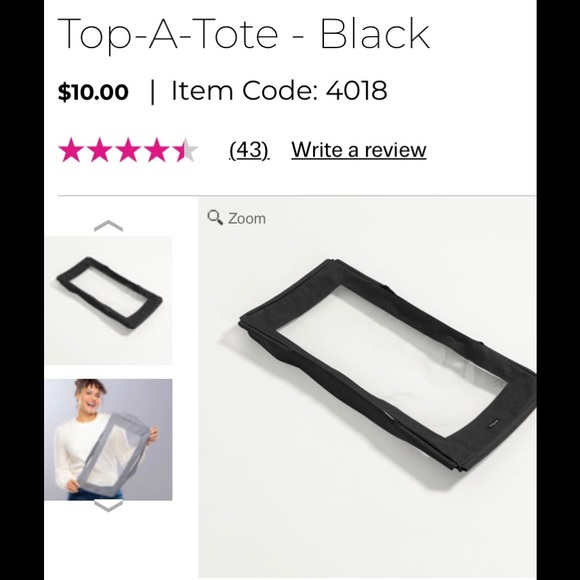Image resolution: width=580 pixels, height=580 pixels.
Task: Click the $10.00 price text
Action: pyautogui.click(x=93, y=91)
